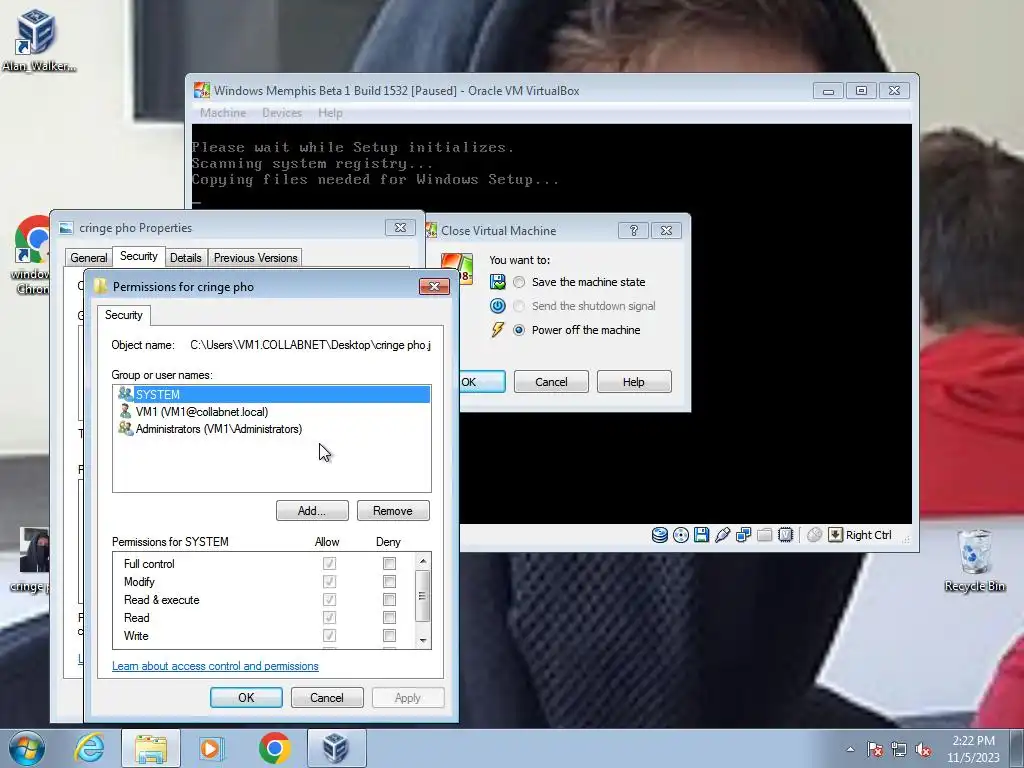
Task: Click the Save the machine state disk icon
Action: (x=498, y=281)
